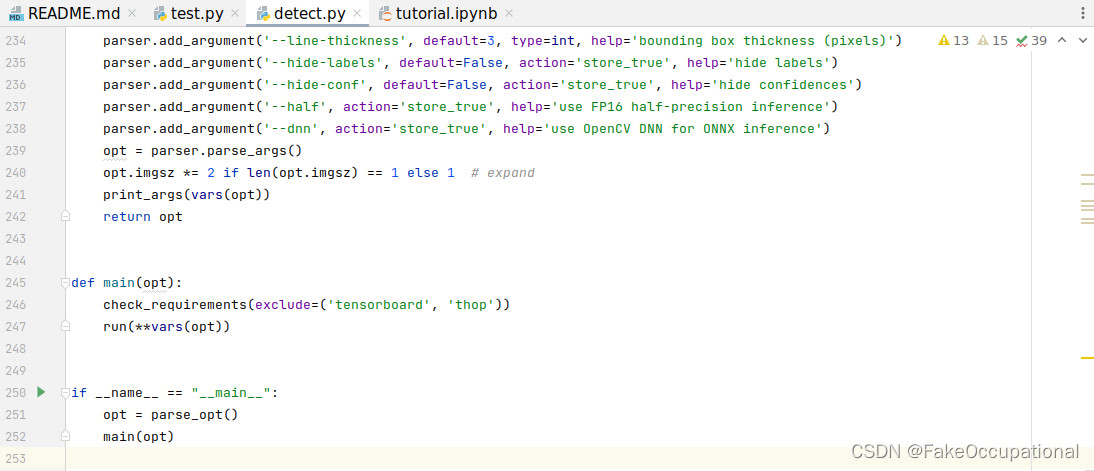Screen dimensions: 1094x471
Task: Go to previous highlighted error arrow
Action: 1062,40
